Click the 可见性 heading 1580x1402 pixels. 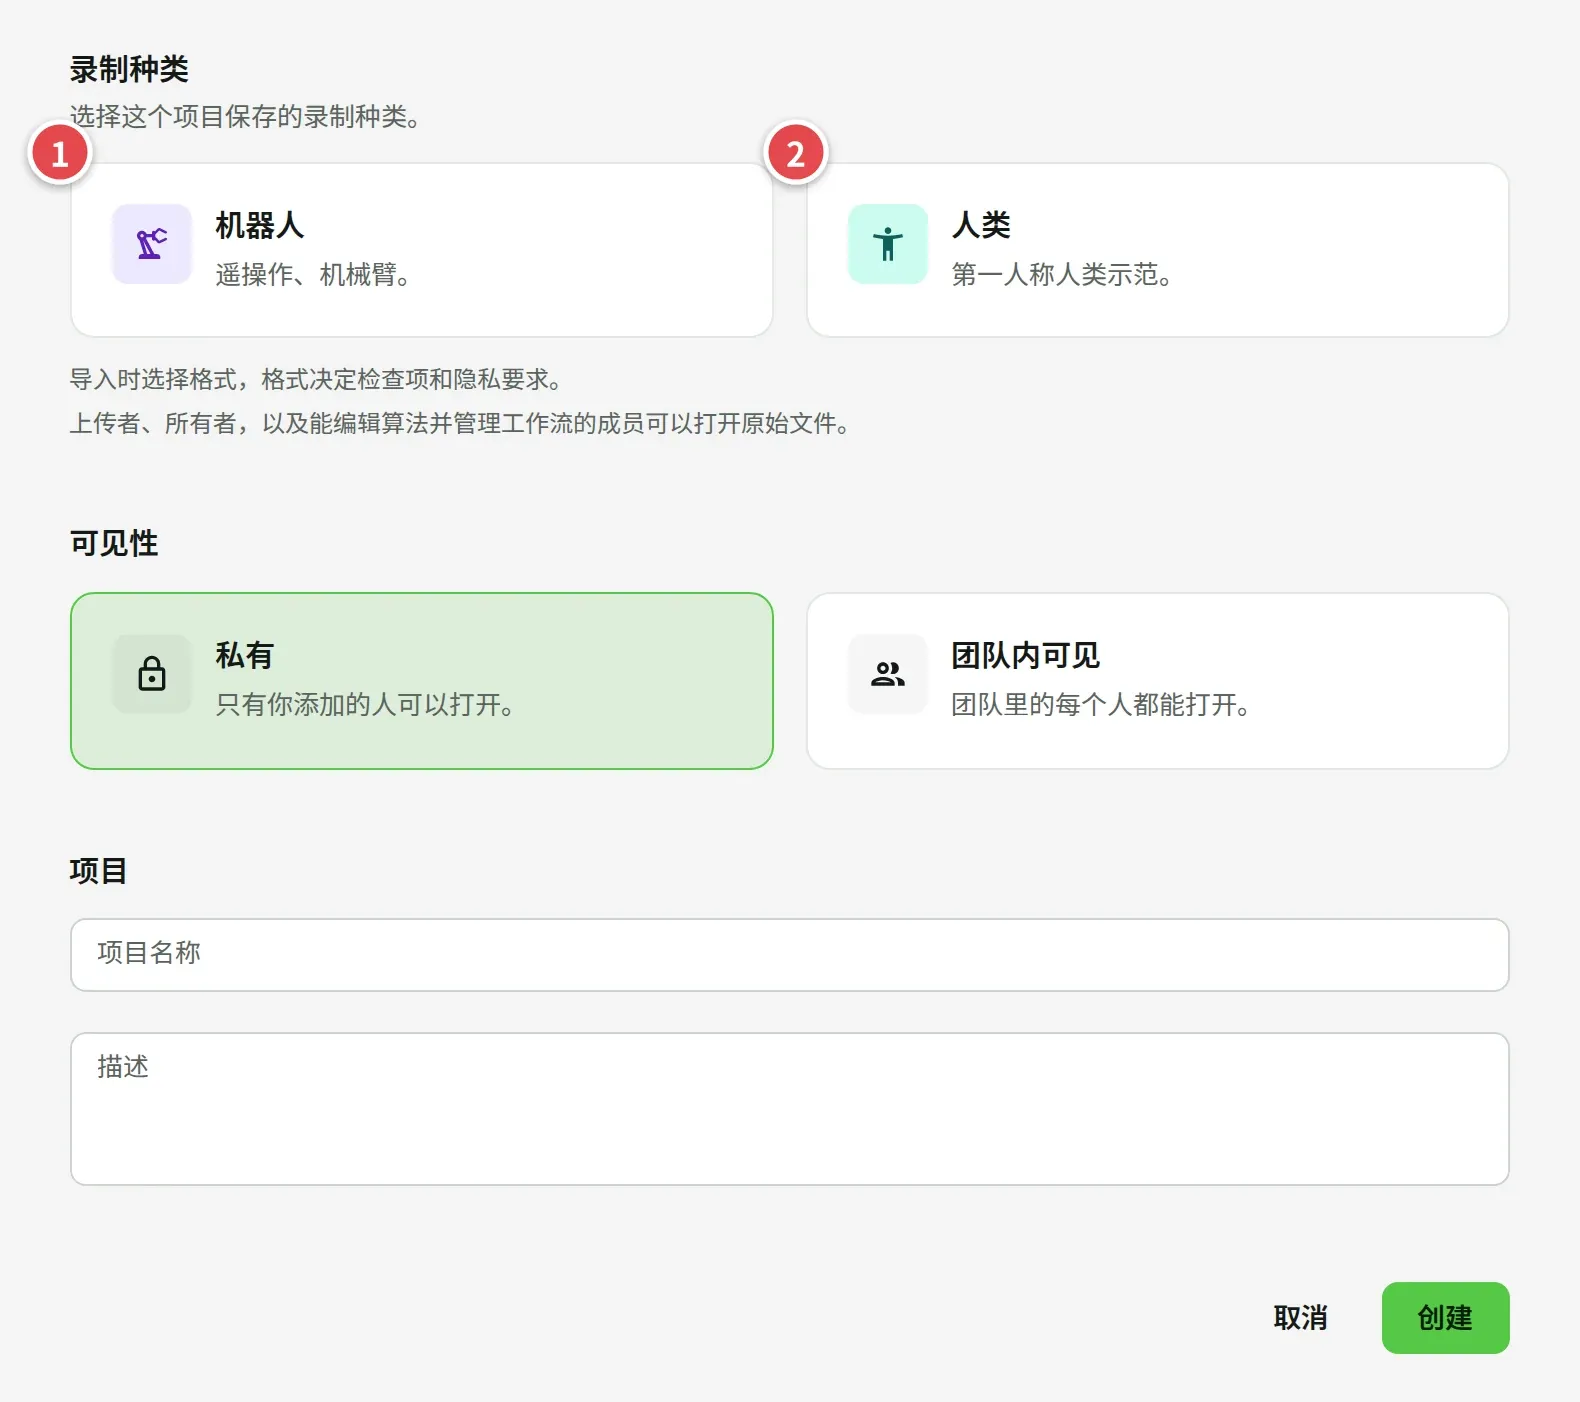click(x=114, y=543)
